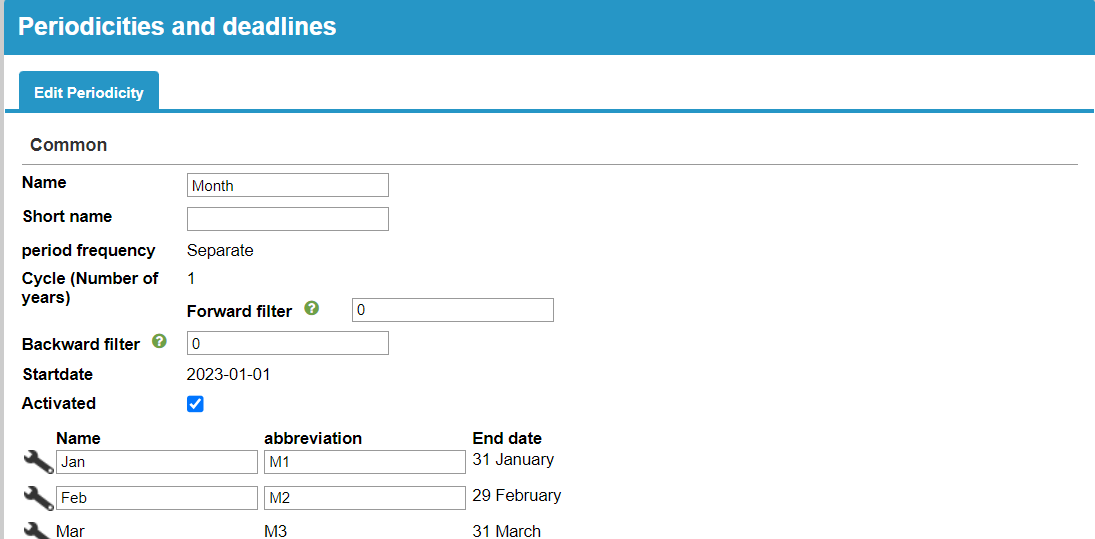Click the 29 February end date text
Screen dimensions: 1095x539
pyautogui.click(x=517, y=496)
